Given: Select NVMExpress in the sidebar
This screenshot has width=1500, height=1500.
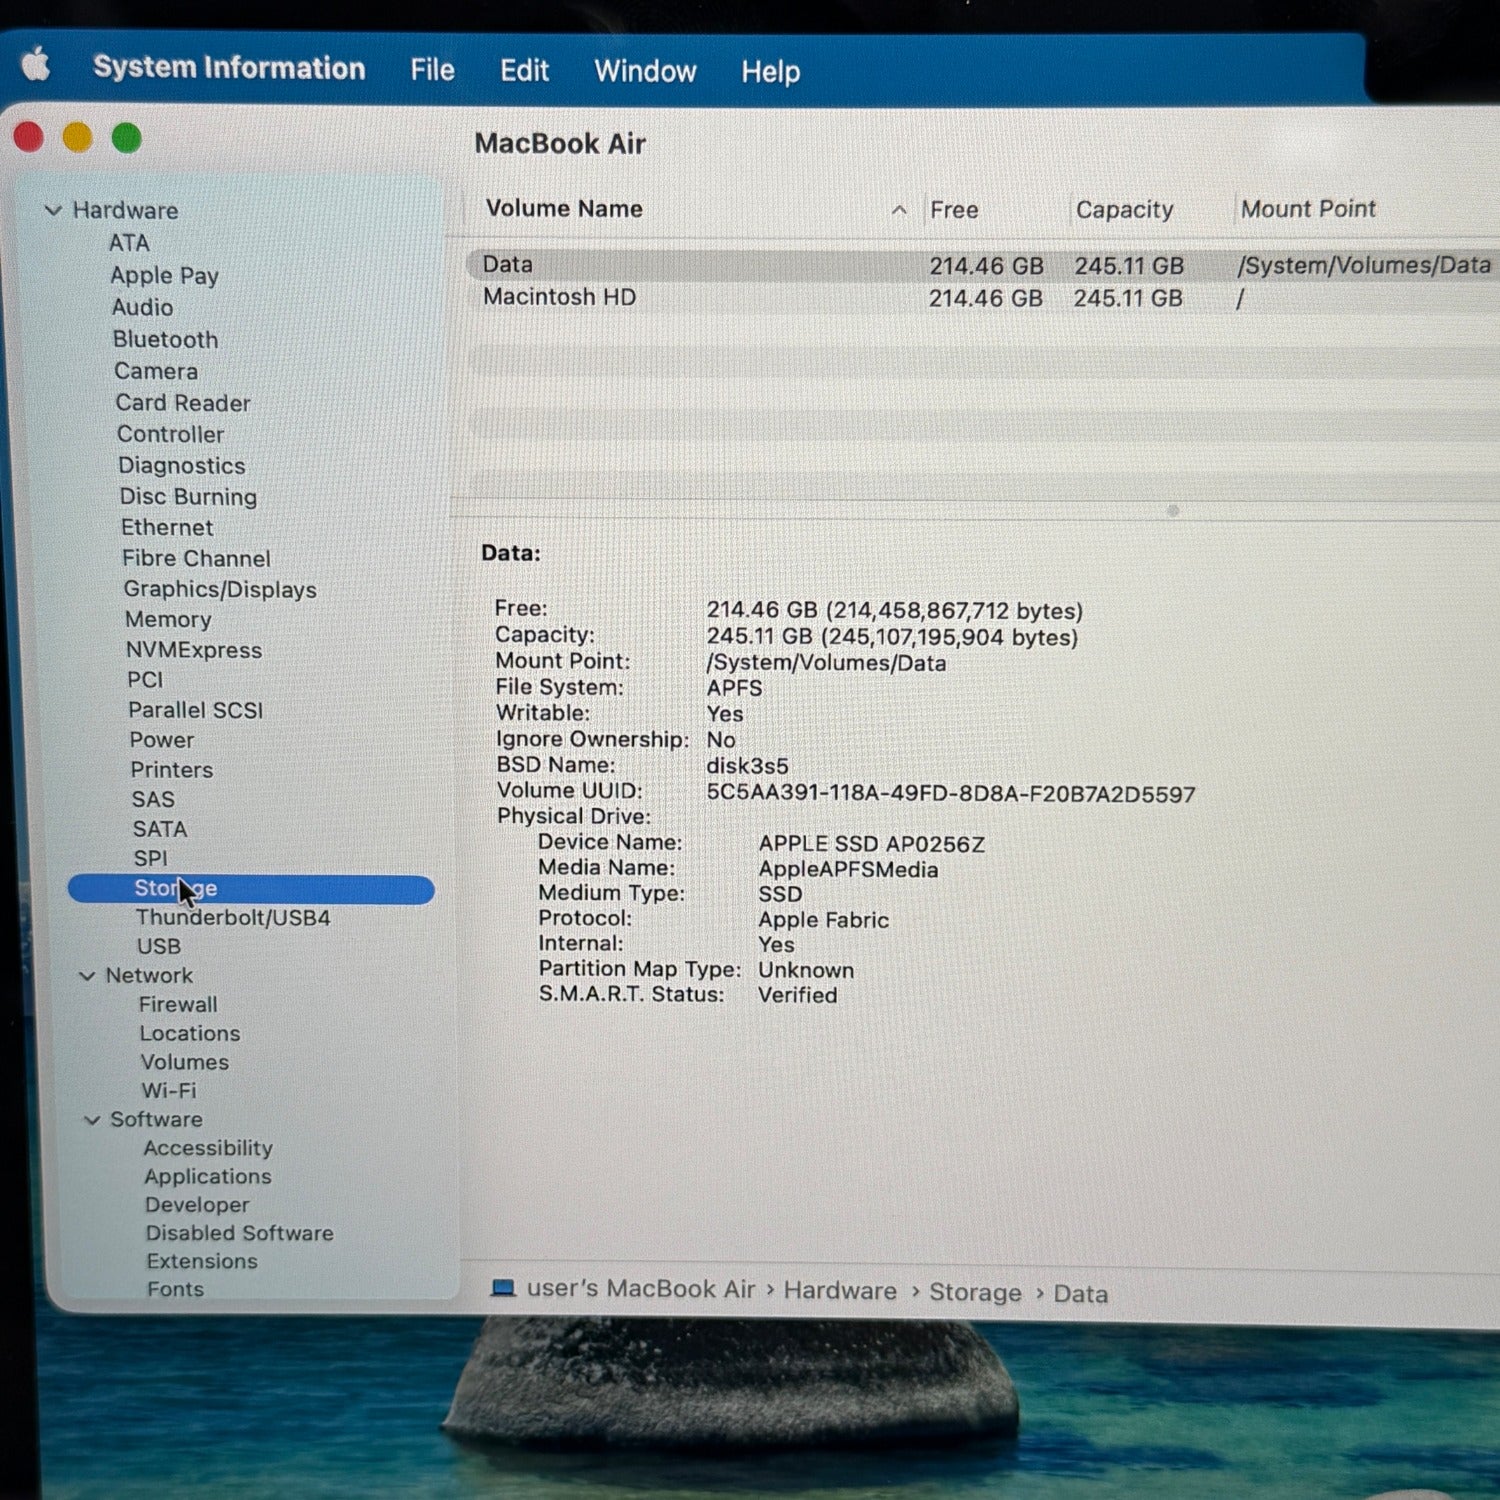Looking at the screenshot, I should (194, 650).
